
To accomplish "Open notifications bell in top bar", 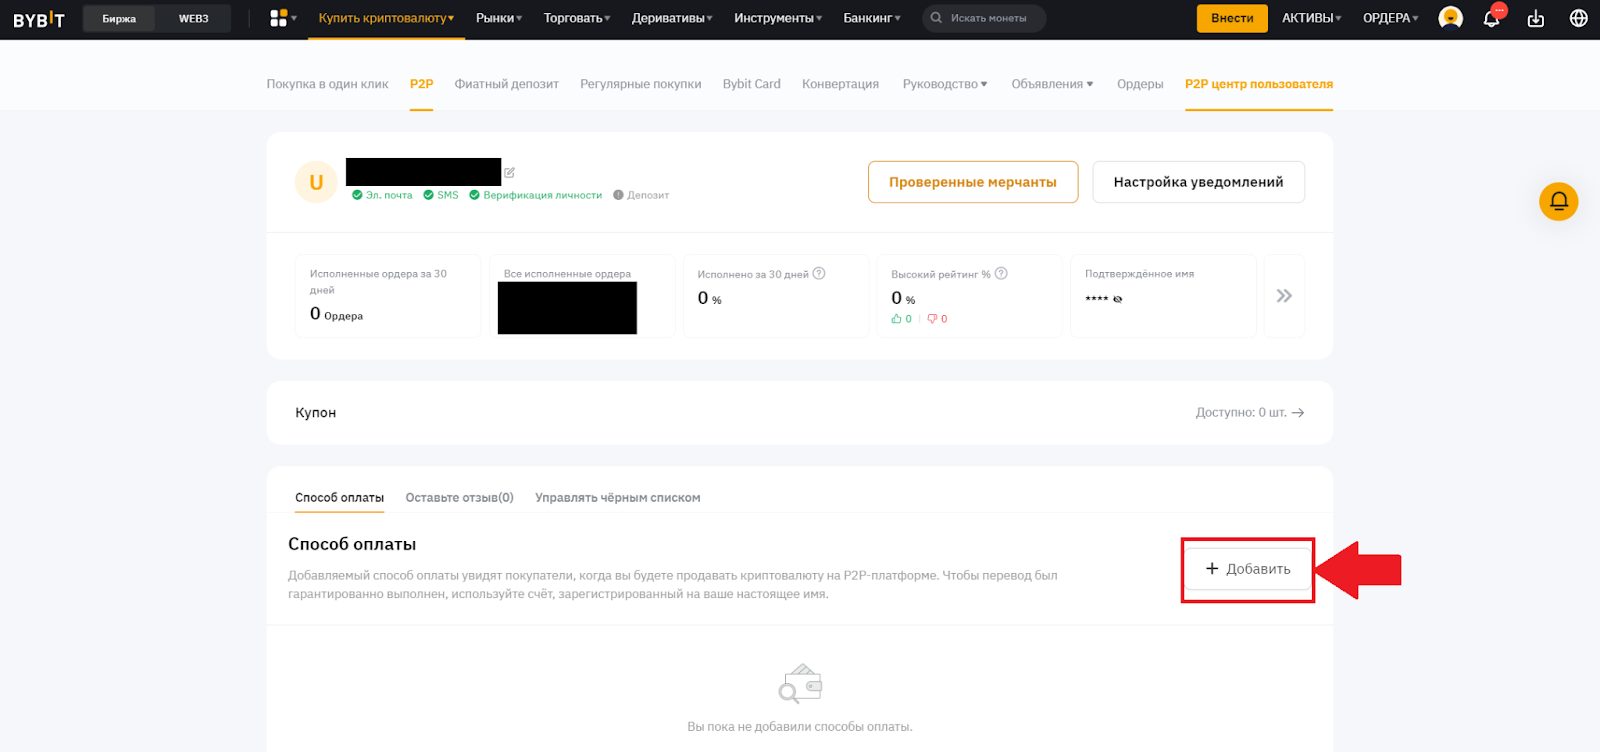I will (1491, 18).
